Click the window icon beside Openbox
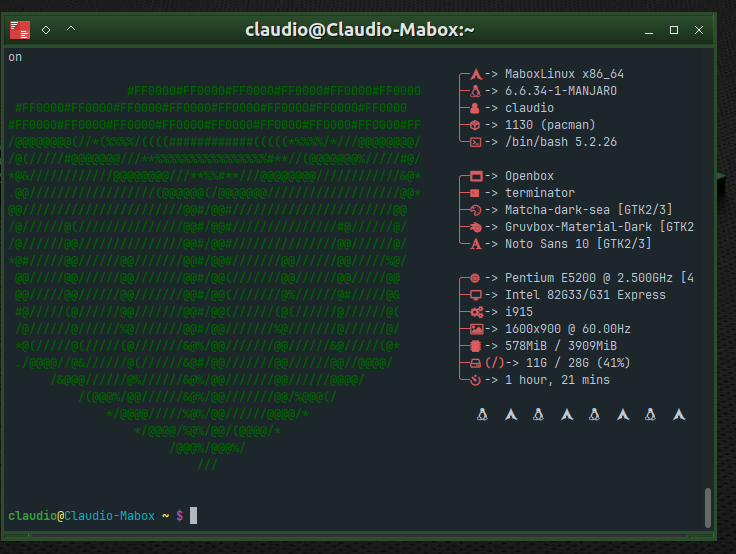Screen dimensions: 736x554 pyautogui.click(x=476, y=176)
